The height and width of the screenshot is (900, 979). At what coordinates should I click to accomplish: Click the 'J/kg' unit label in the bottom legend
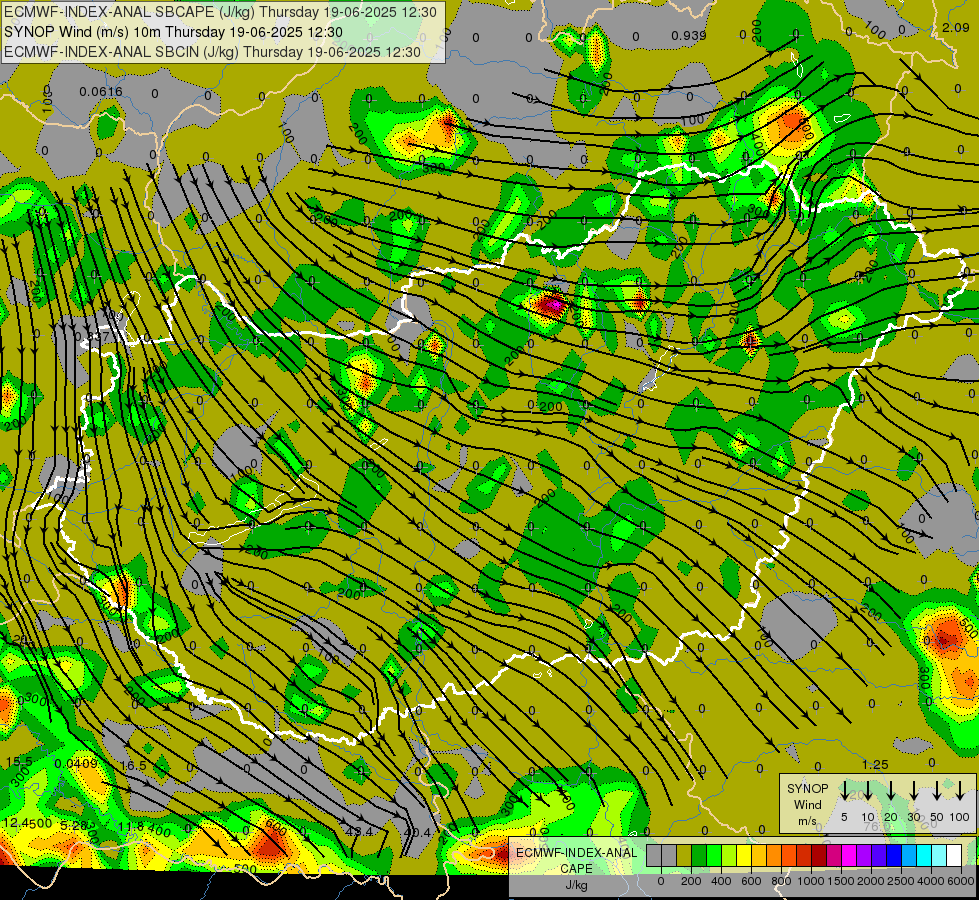(576, 885)
